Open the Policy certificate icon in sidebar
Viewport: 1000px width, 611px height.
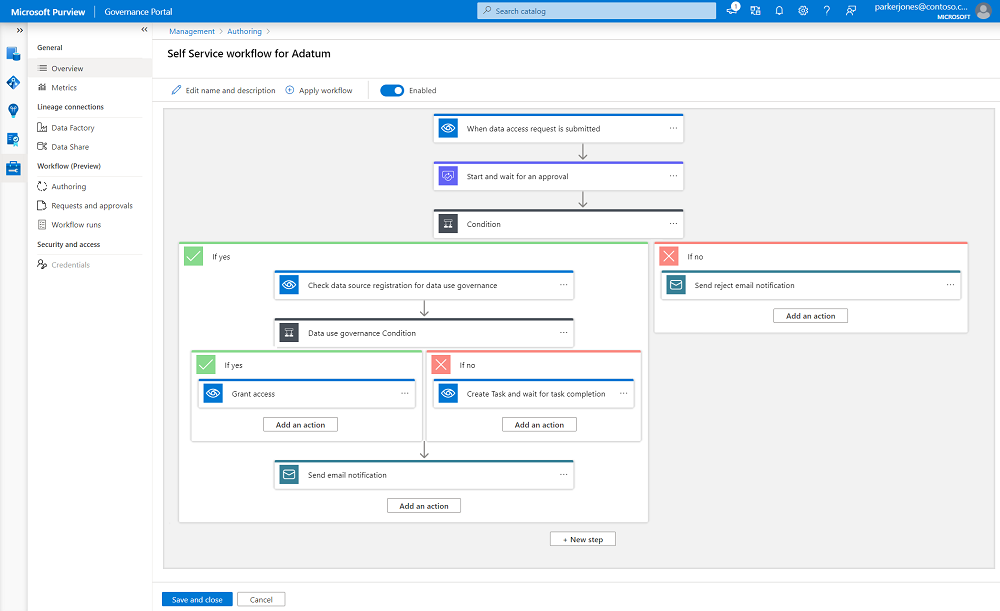[12, 139]
